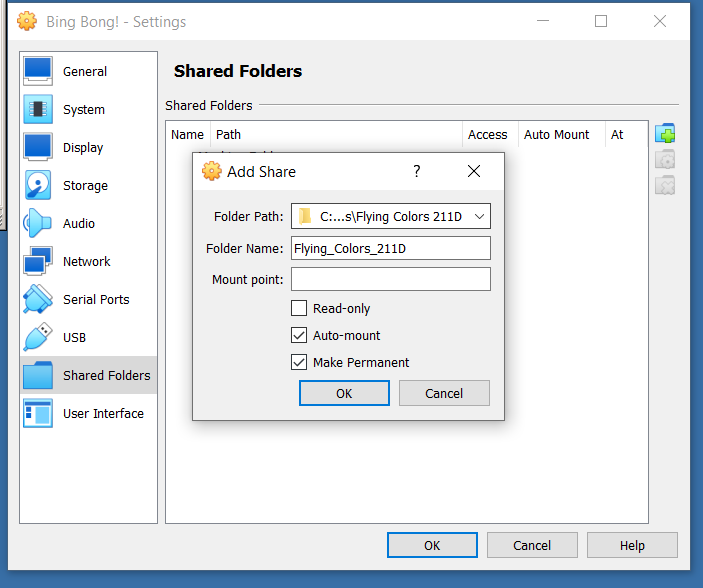
Task: Uncheck the Auto-mount checkbox
Action: (x=299, y=335)
